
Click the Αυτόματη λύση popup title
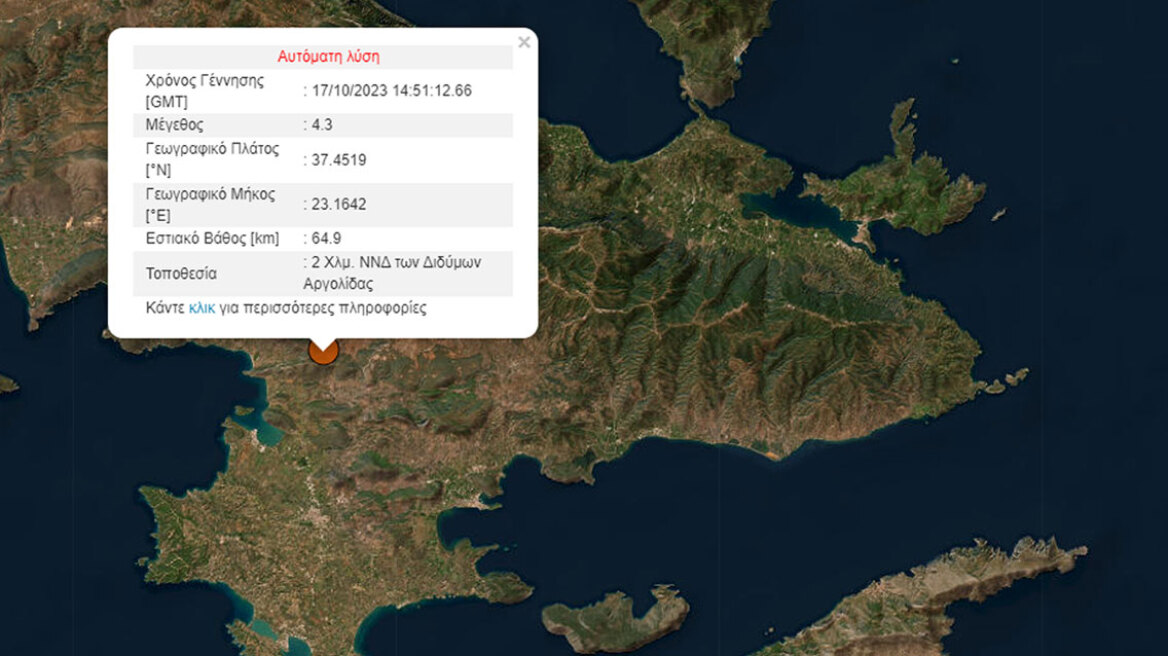330,57
